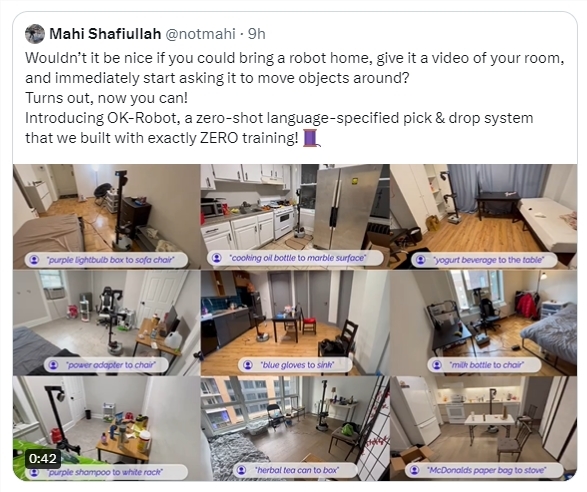Image resolution: width=587 pixels, height=492 pixels.
Task: Select the 'milk bottle to chair' bedroom tile
Action: tap(483, 323)
